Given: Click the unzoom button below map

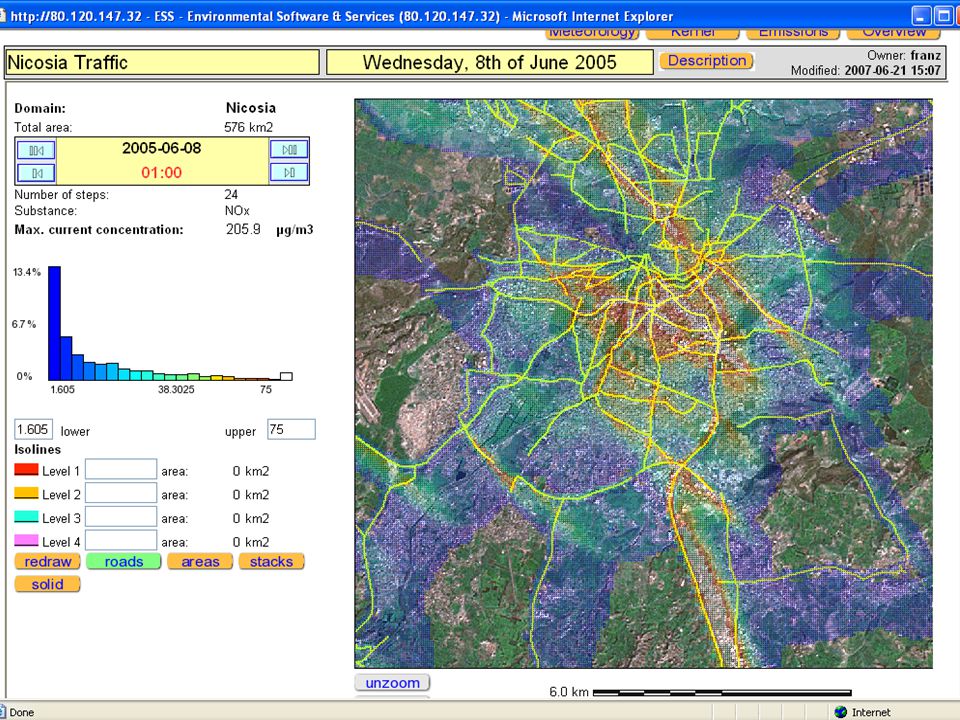Looking at the screenshot, I should 392,683.
